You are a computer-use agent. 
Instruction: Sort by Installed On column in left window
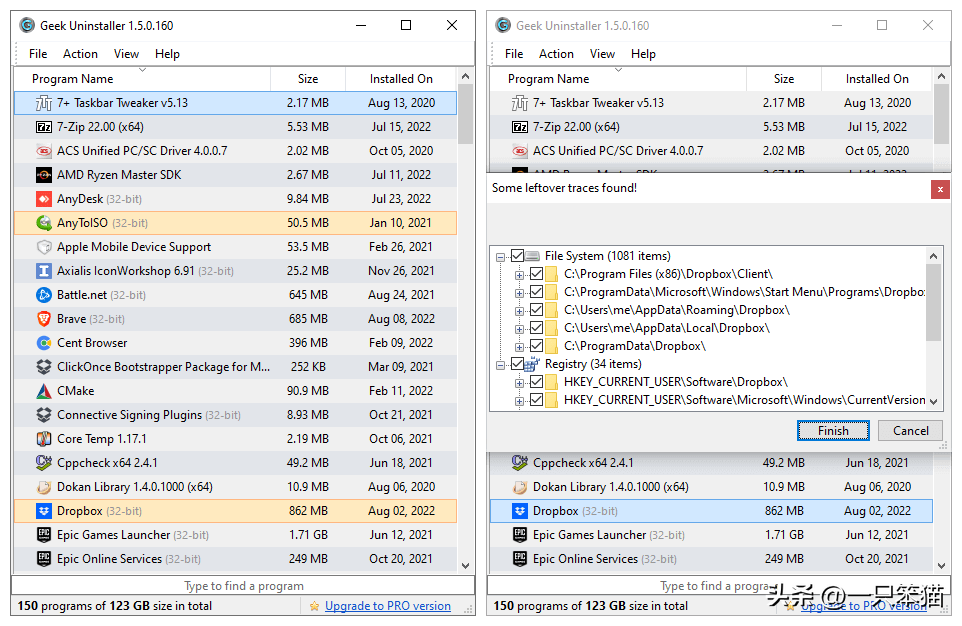[x=401, y=79]
